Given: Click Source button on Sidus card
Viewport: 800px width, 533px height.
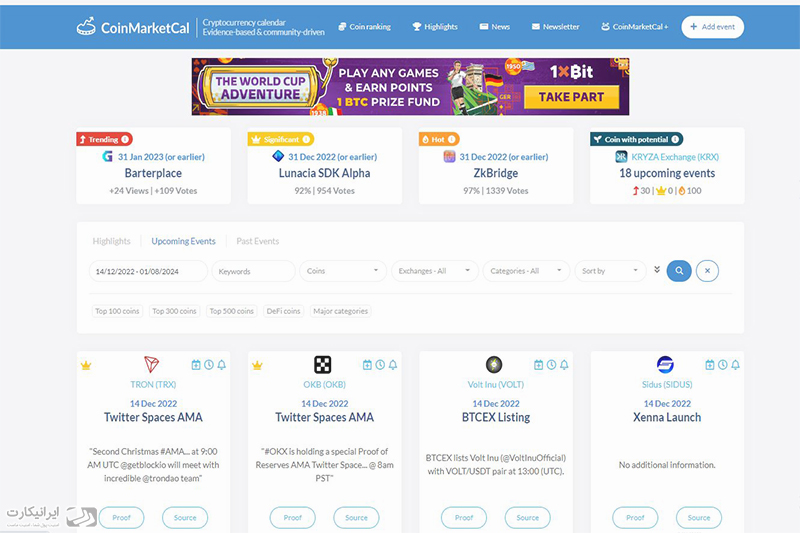Looking at the screenshot, I should click(699, 518).
